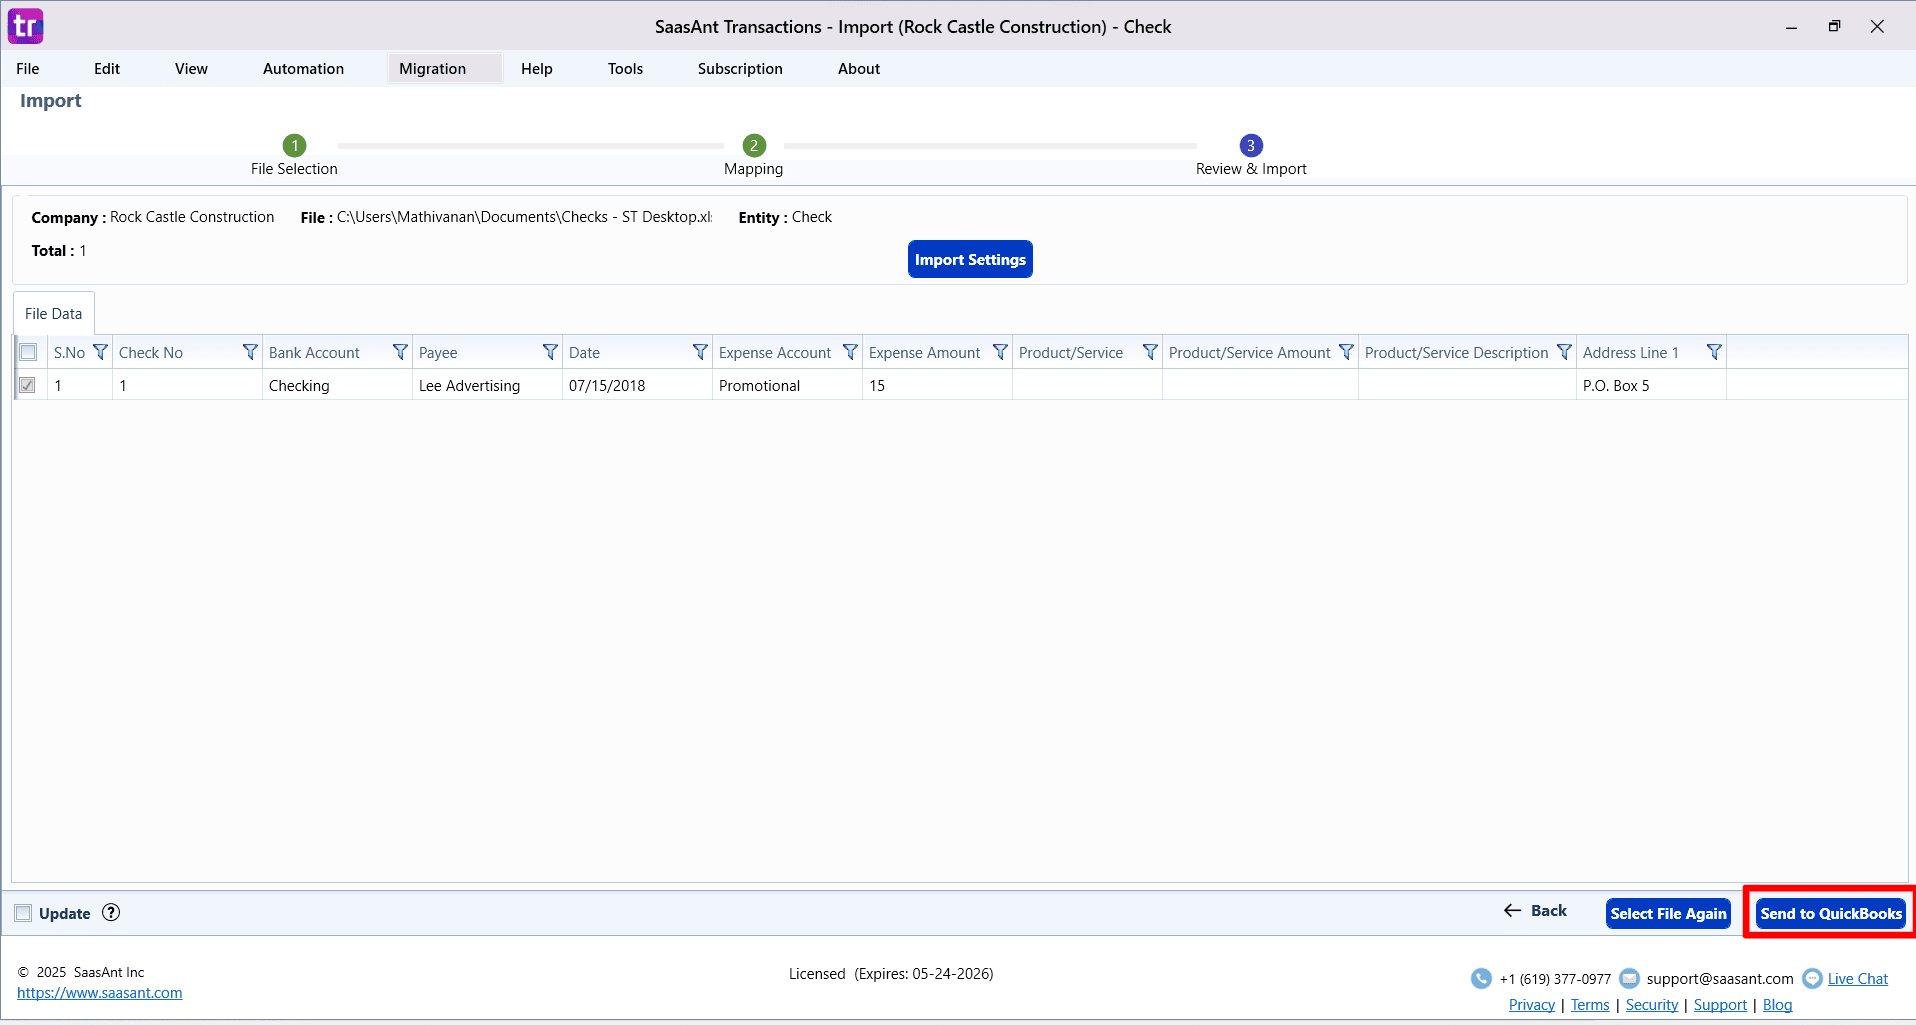Click filter icon beside Product/Service header

point(1150,352)
